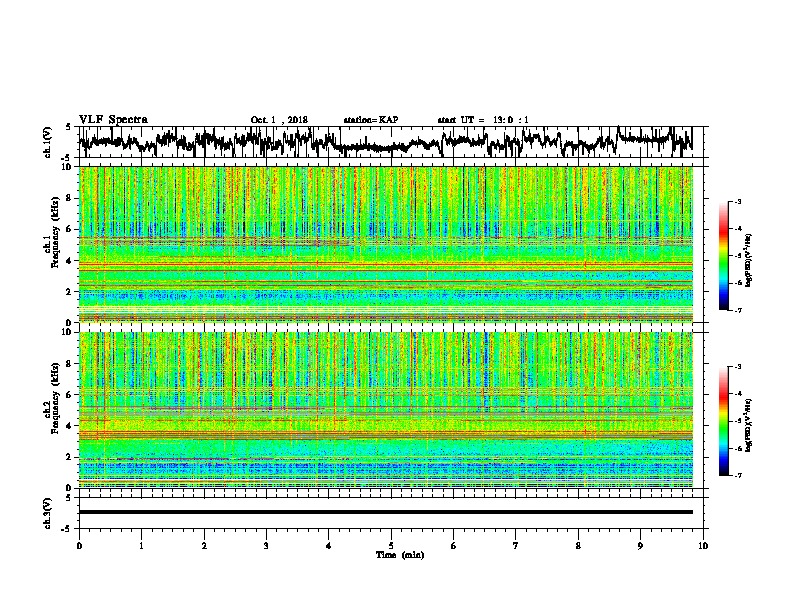Screen dimensions: 792x612
Task: Click the ch.2 color scale bar
Action: click(723, 421)
